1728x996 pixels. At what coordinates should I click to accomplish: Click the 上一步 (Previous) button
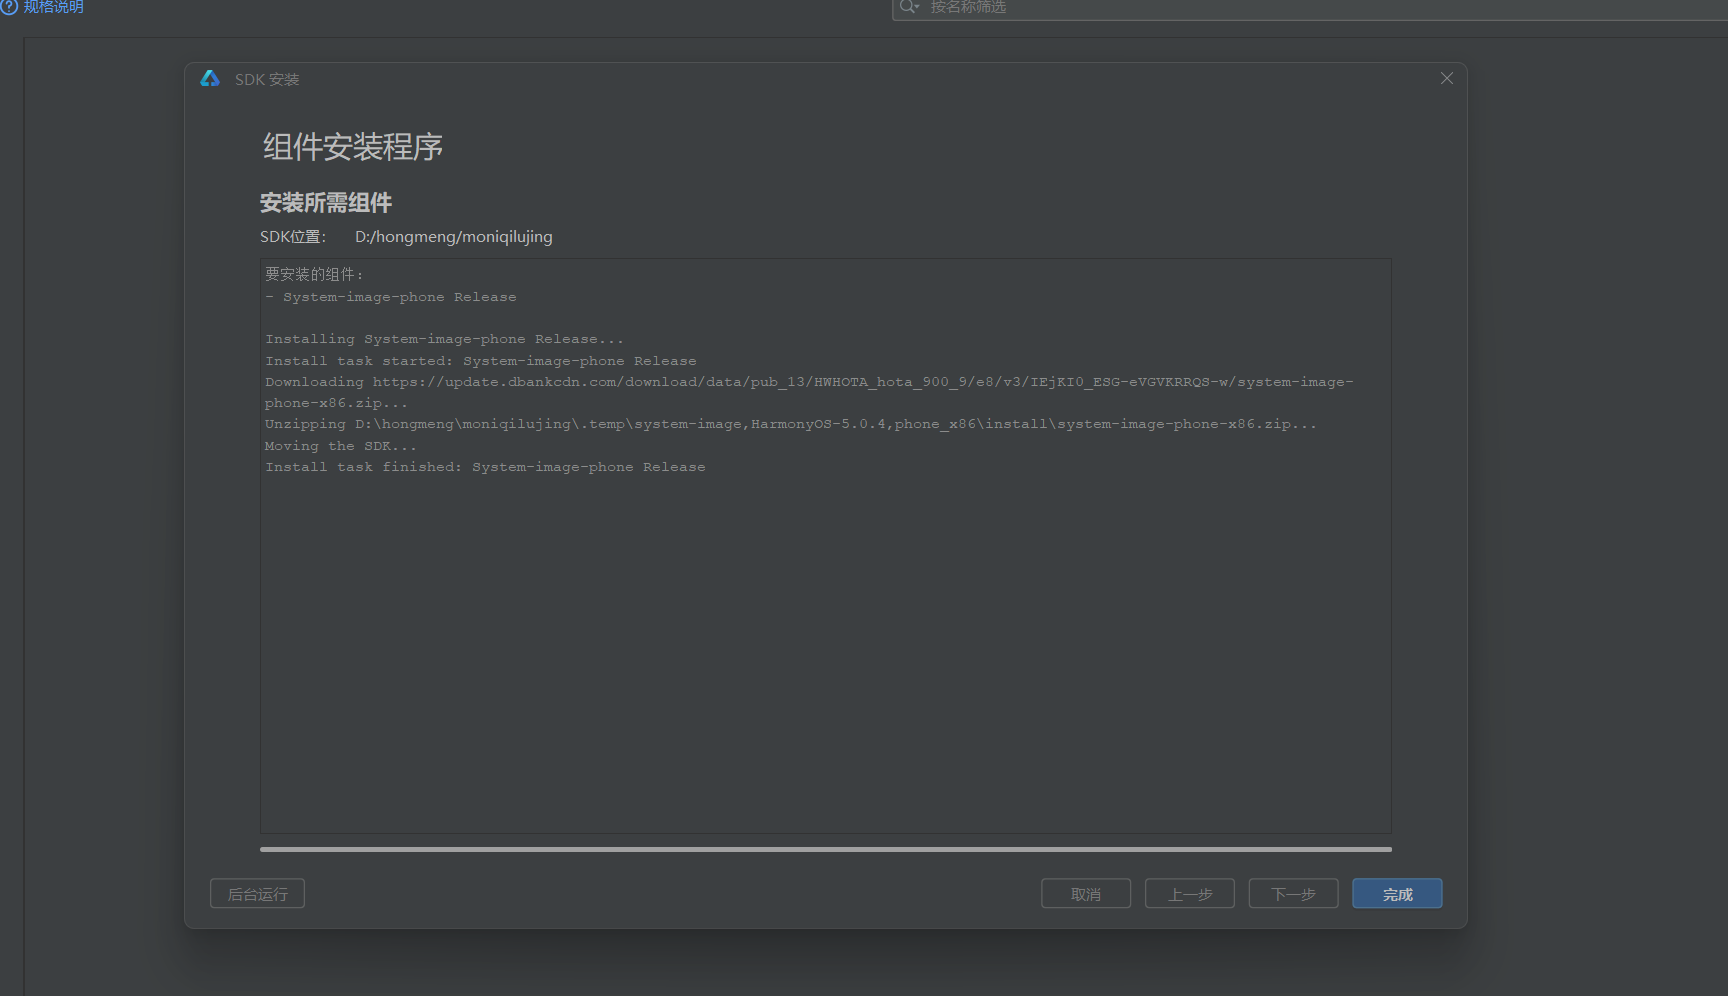[1190, 894]
